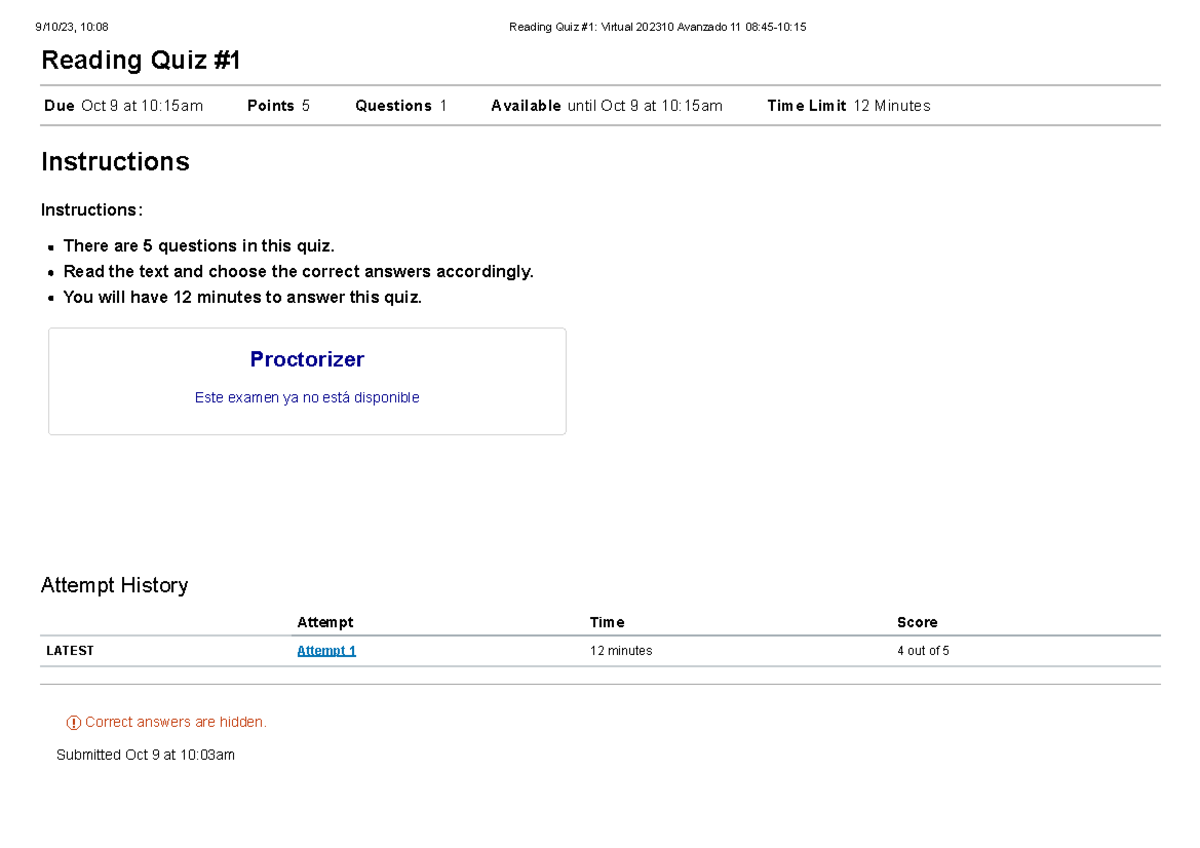Click the Este examen ya no está disponible link
Image resolution: width=1200 pixels, height=848 pixels.
pos(307,397)
